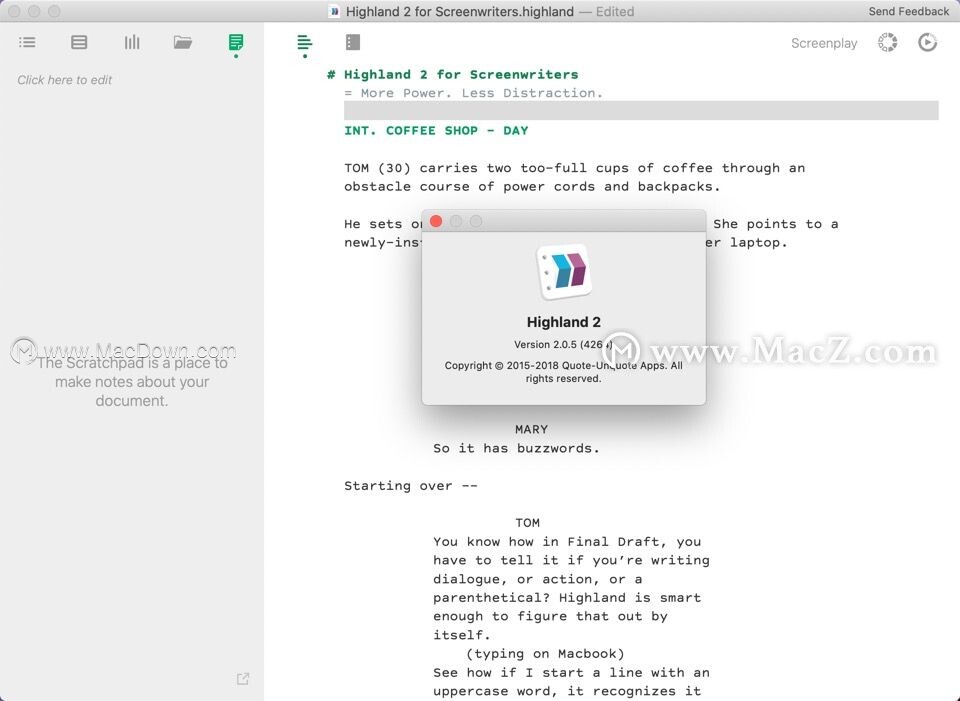Click the TOM character cue above dialogue
This screenshot has height=701, width=960.
tap(527, 523)
